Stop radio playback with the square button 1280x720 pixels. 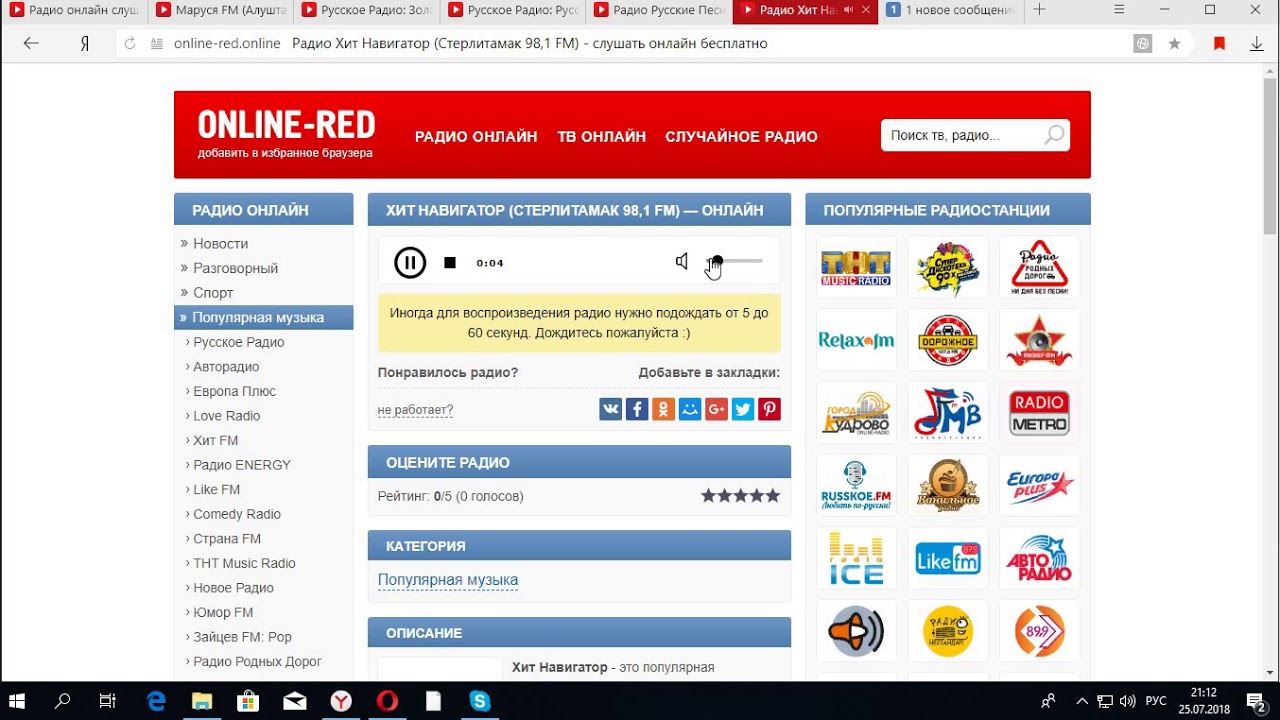coord(450,263)
